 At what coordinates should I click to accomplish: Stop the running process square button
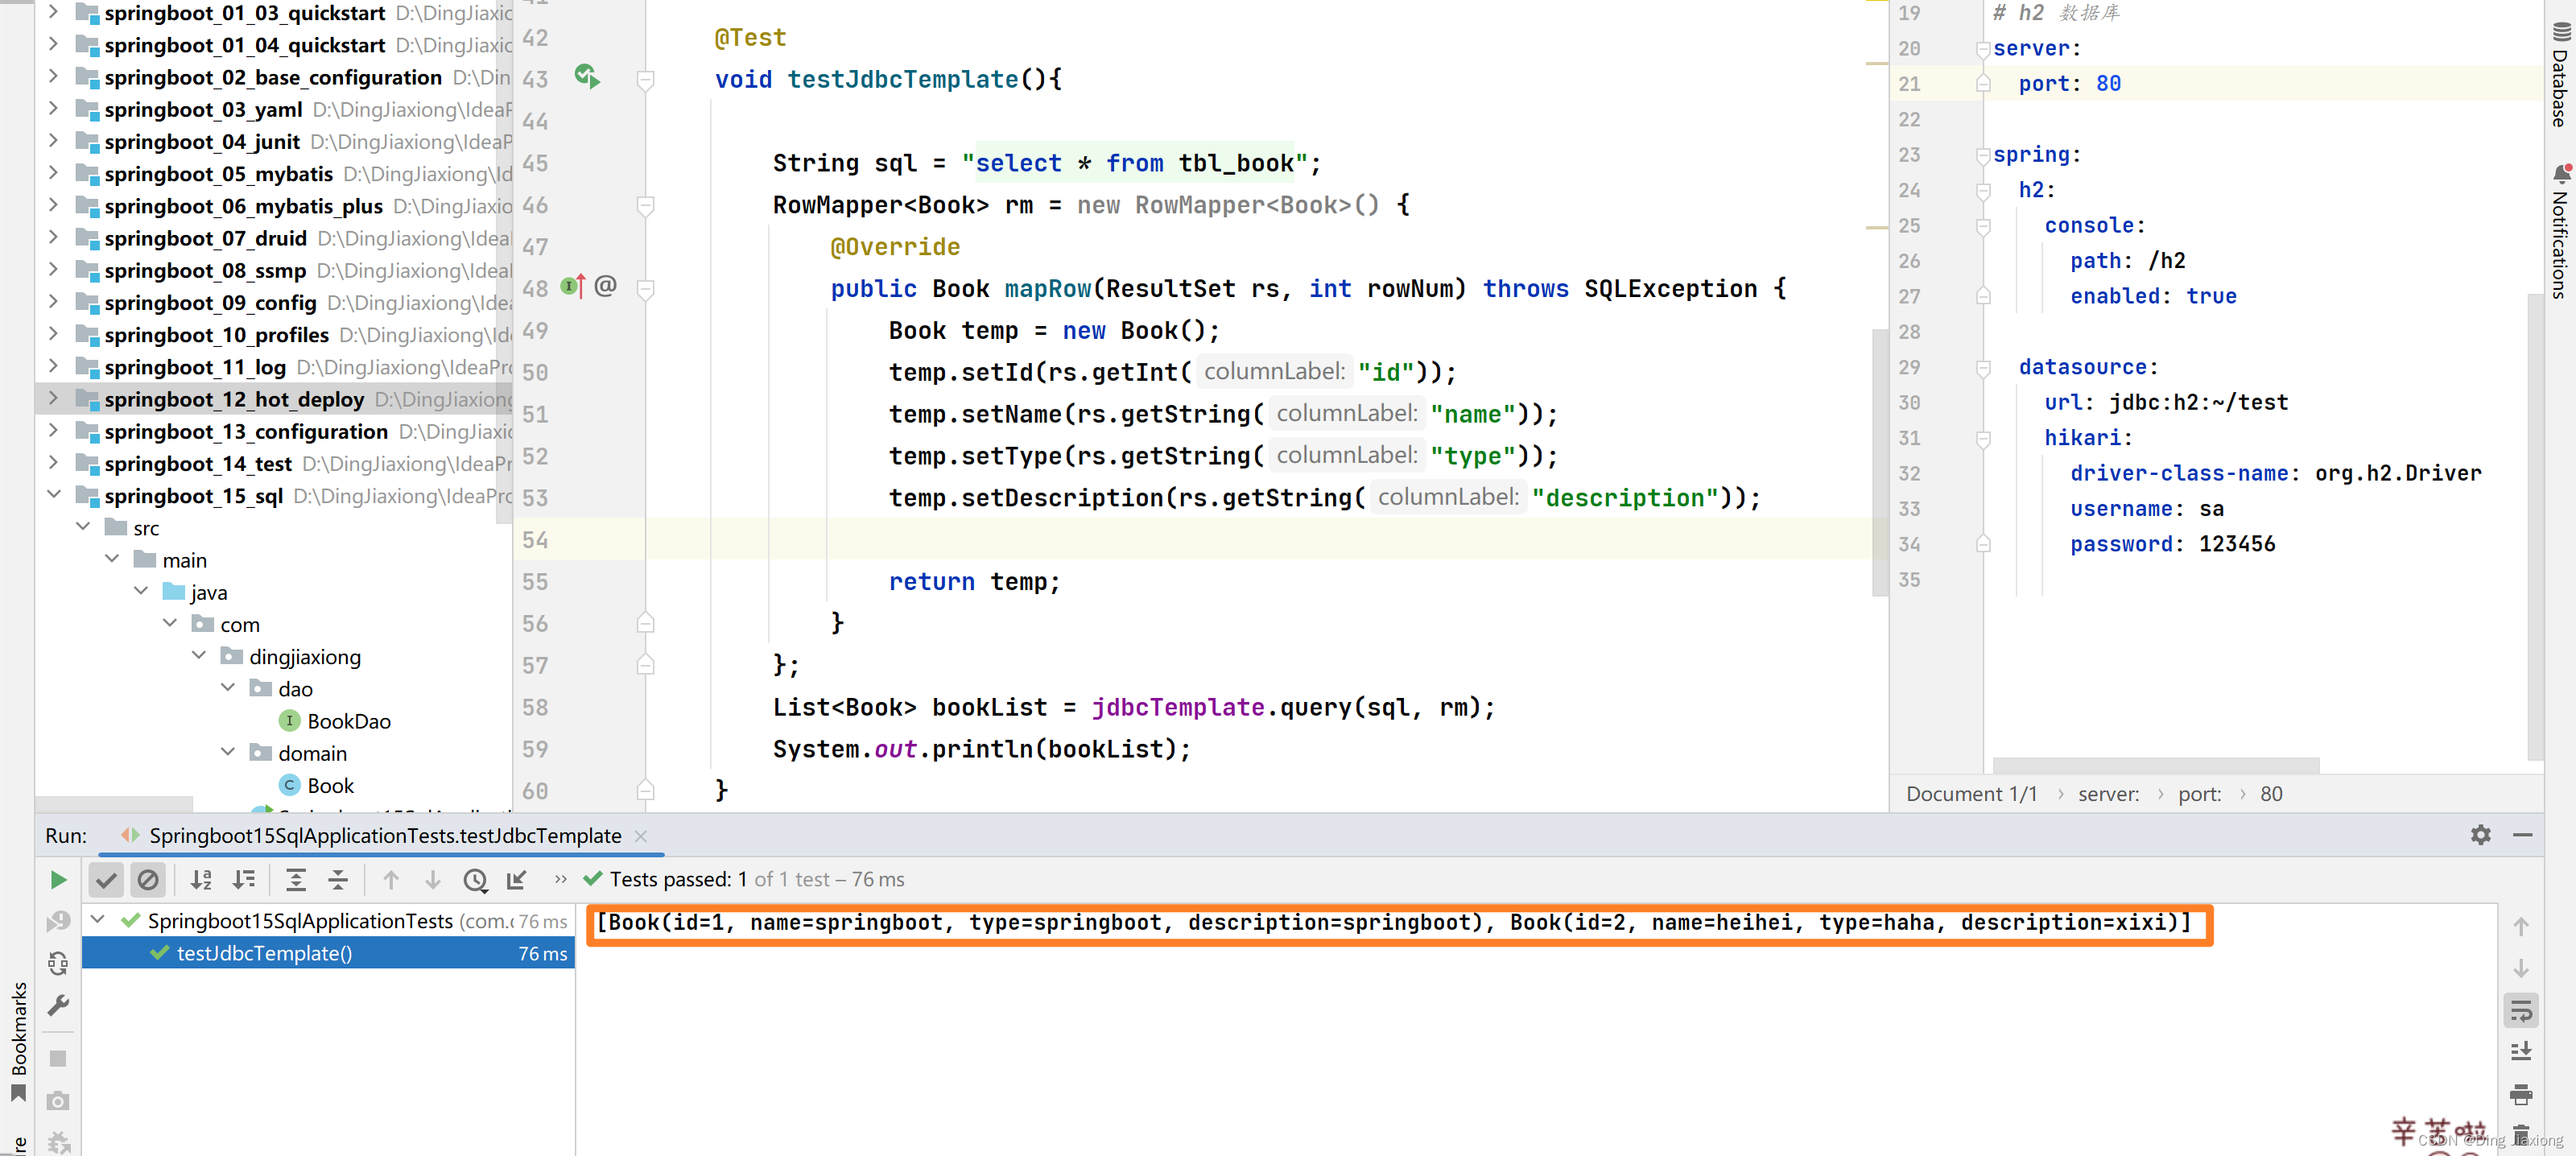(58, 1059)
